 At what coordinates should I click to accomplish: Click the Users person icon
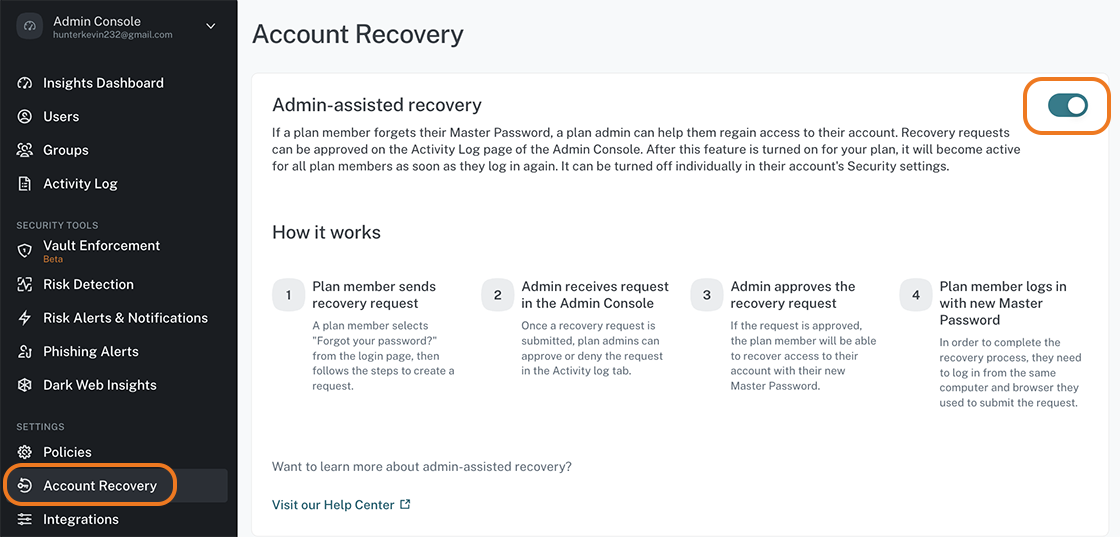tap(25, 116)
